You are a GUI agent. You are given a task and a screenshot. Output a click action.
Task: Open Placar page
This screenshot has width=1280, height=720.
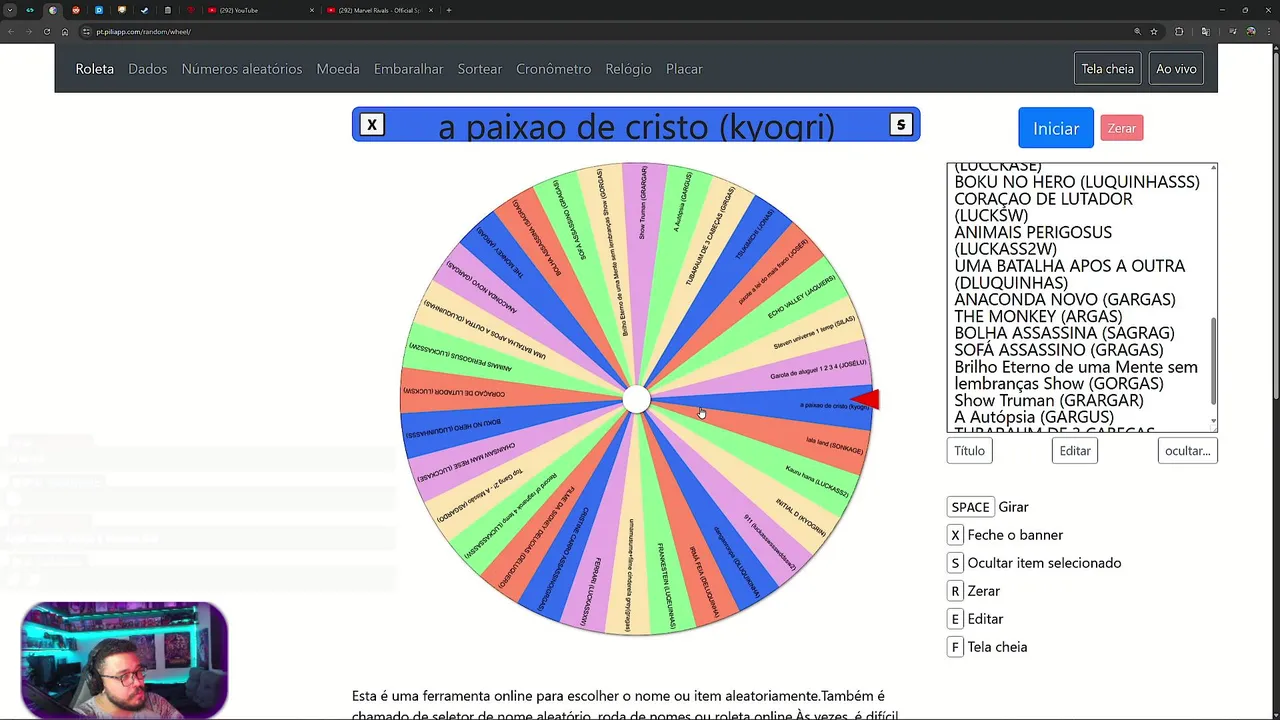(684, 69)
